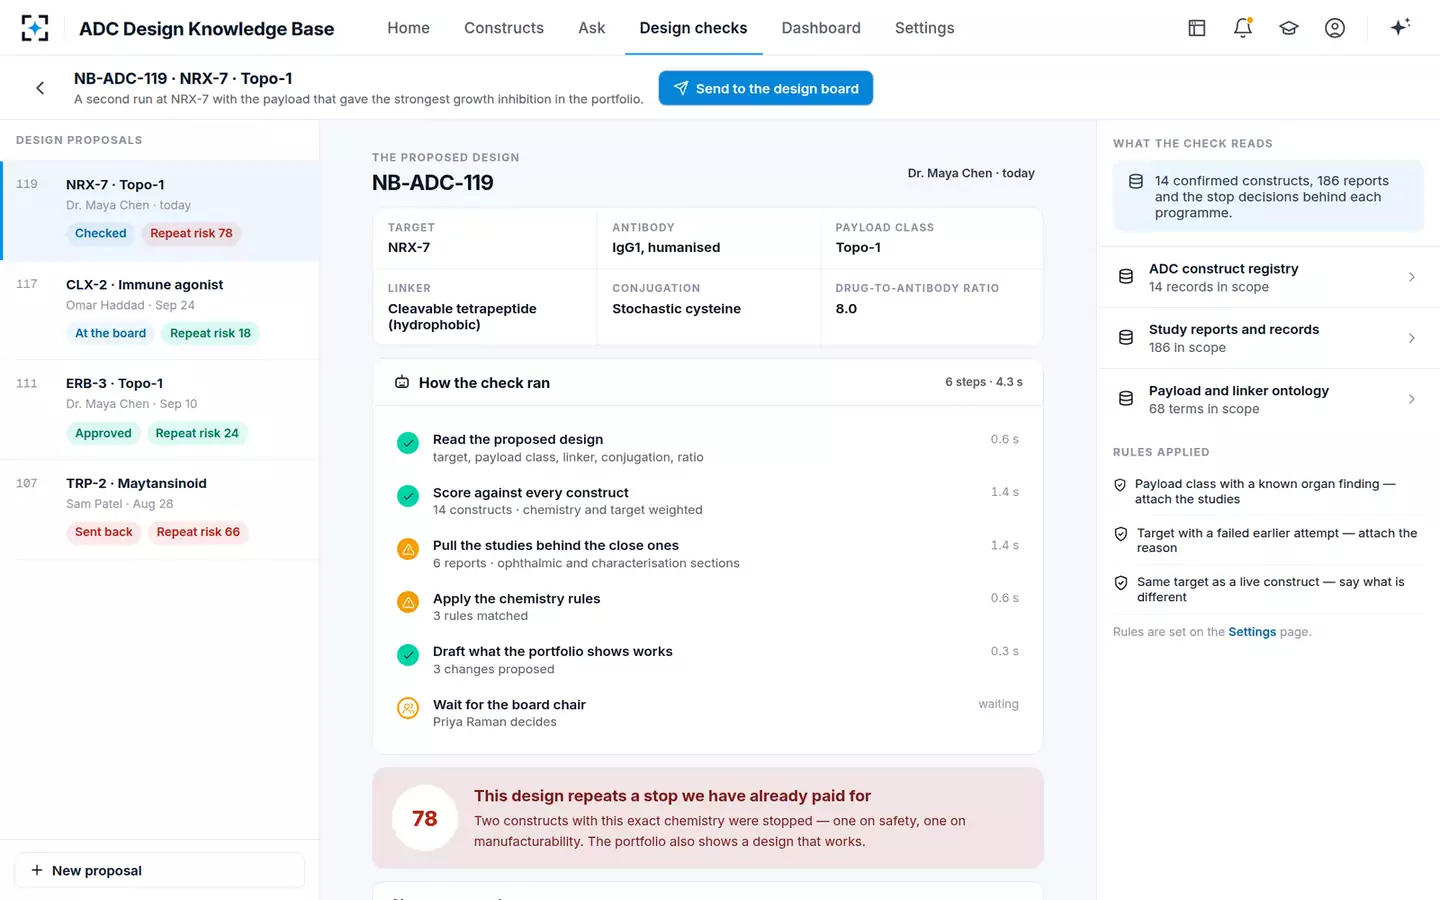Go to the Ask tab

click(x=592, y=28)
